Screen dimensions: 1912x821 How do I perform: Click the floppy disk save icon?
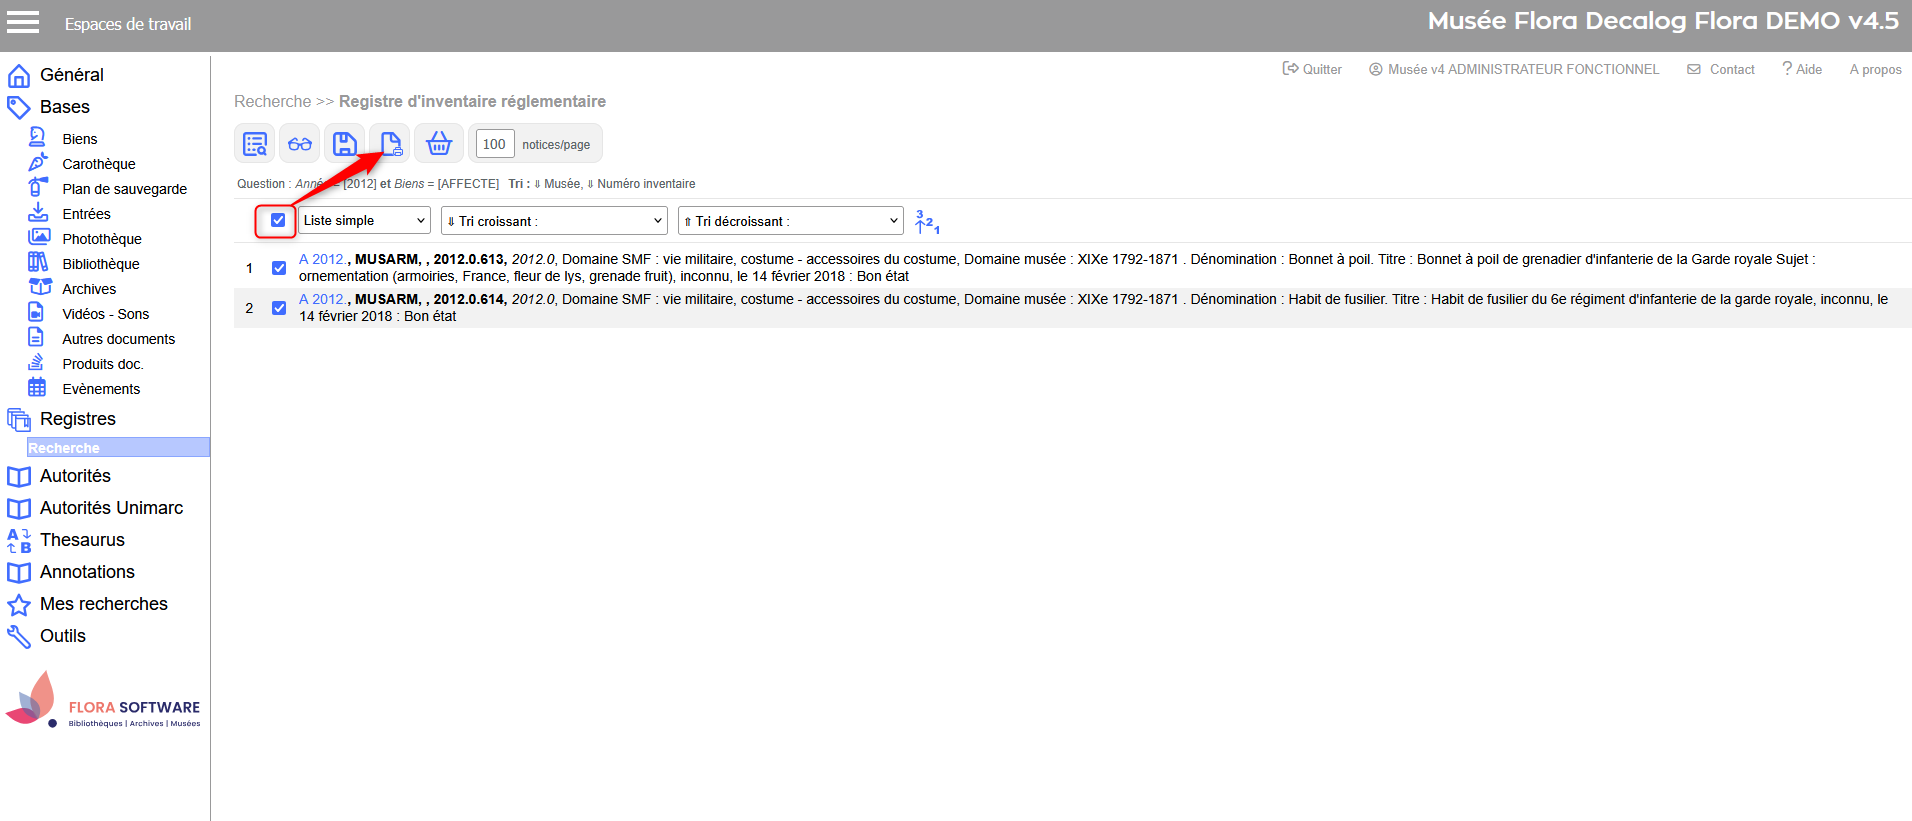(345, 144)
